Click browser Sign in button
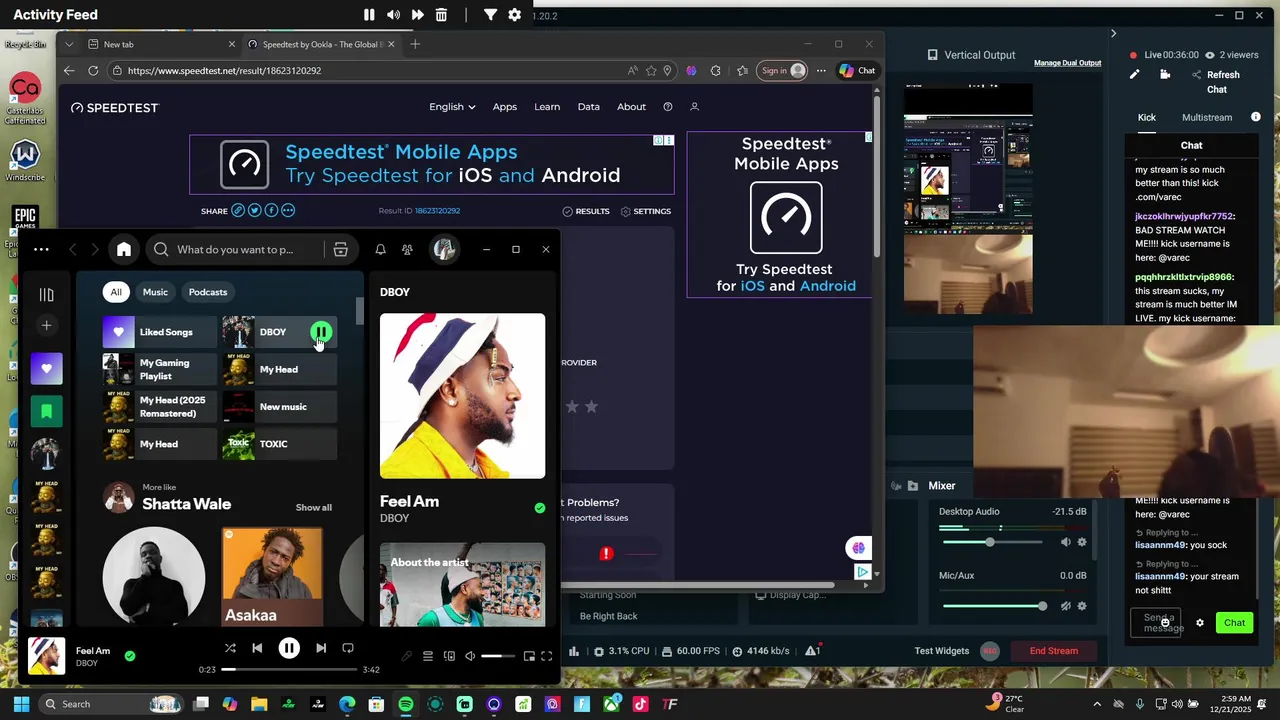The width and height of the screenshot is (1280, 720). click(783, 71)
